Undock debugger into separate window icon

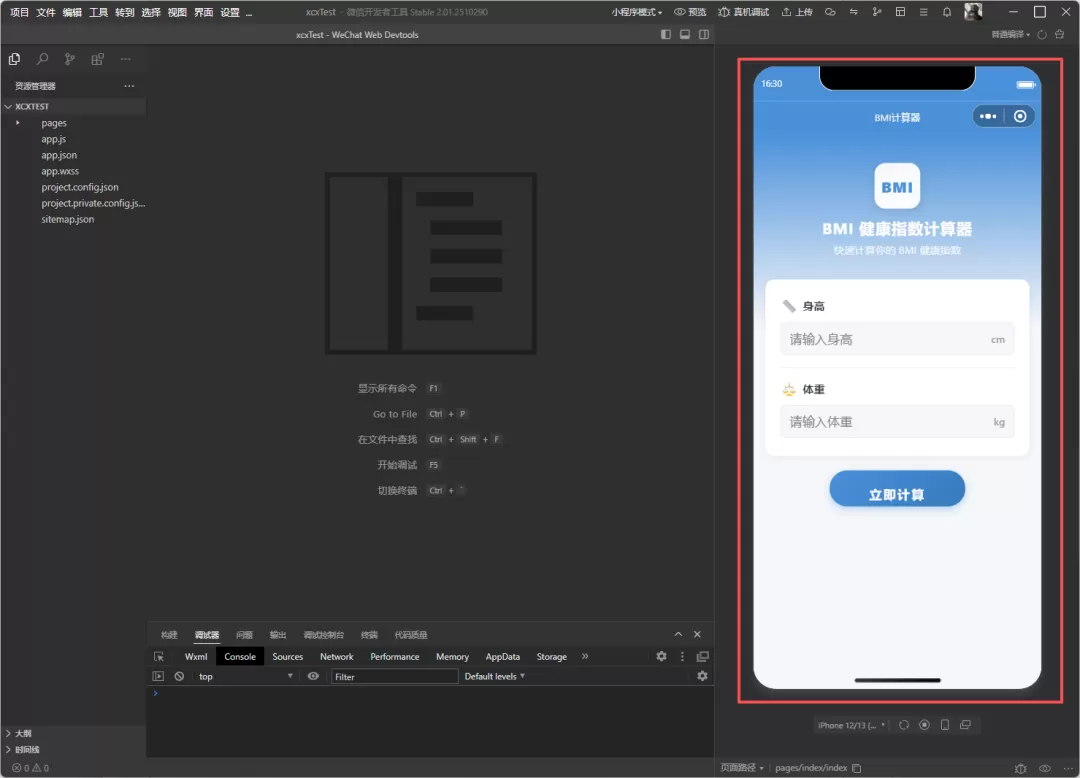(x=703, y=657)
